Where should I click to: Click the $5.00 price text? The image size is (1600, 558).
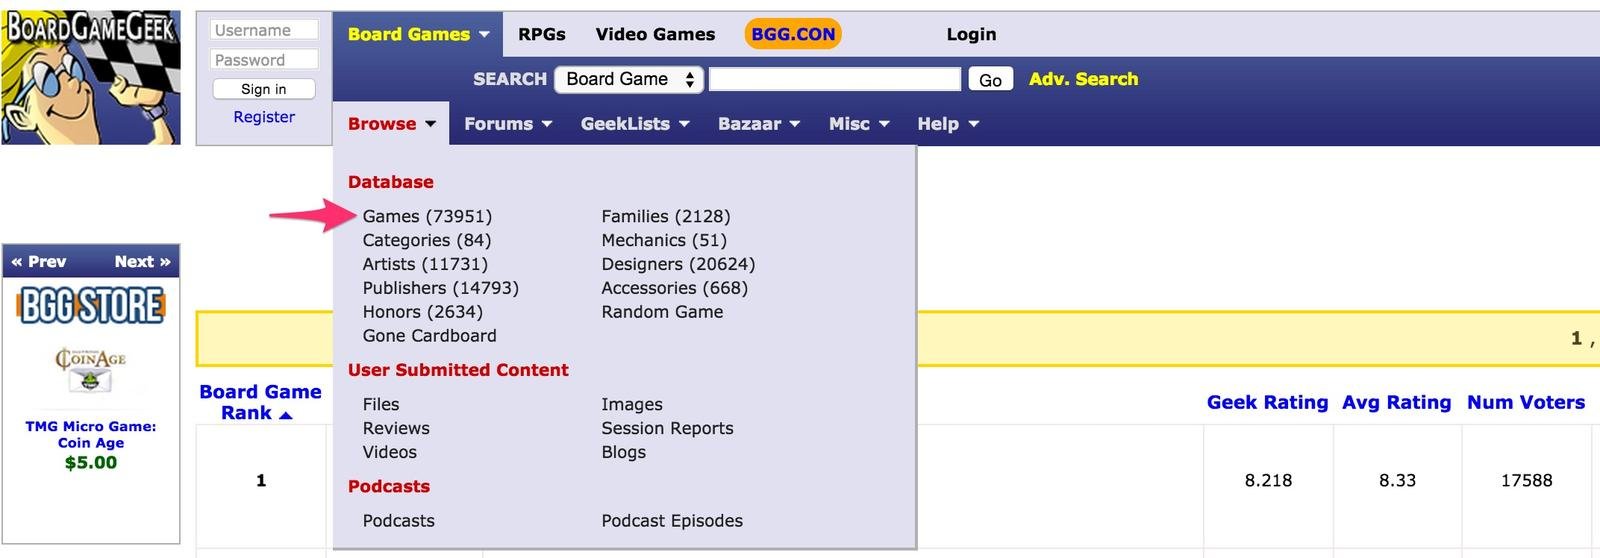91,463
